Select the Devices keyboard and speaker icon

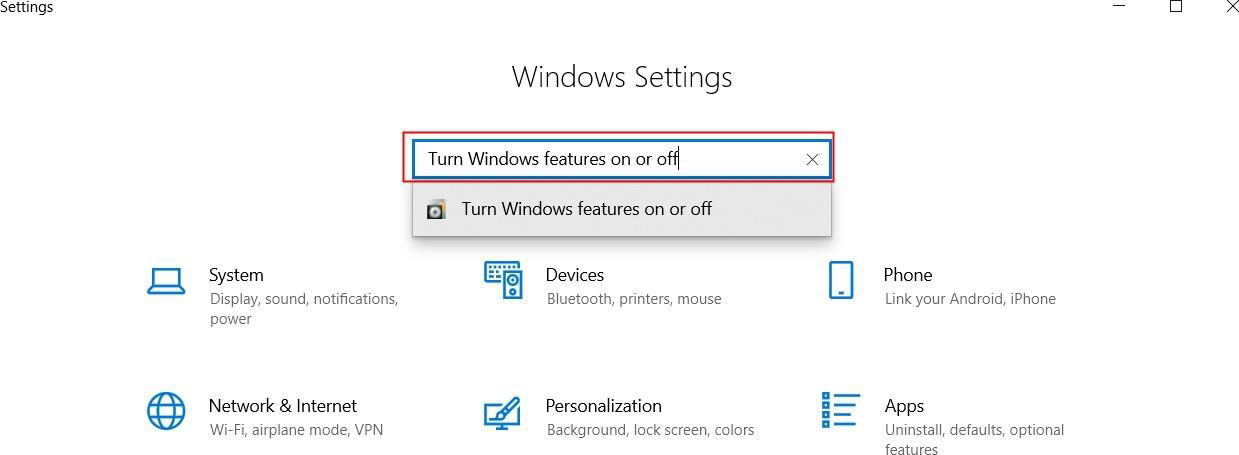pos(503,280)
